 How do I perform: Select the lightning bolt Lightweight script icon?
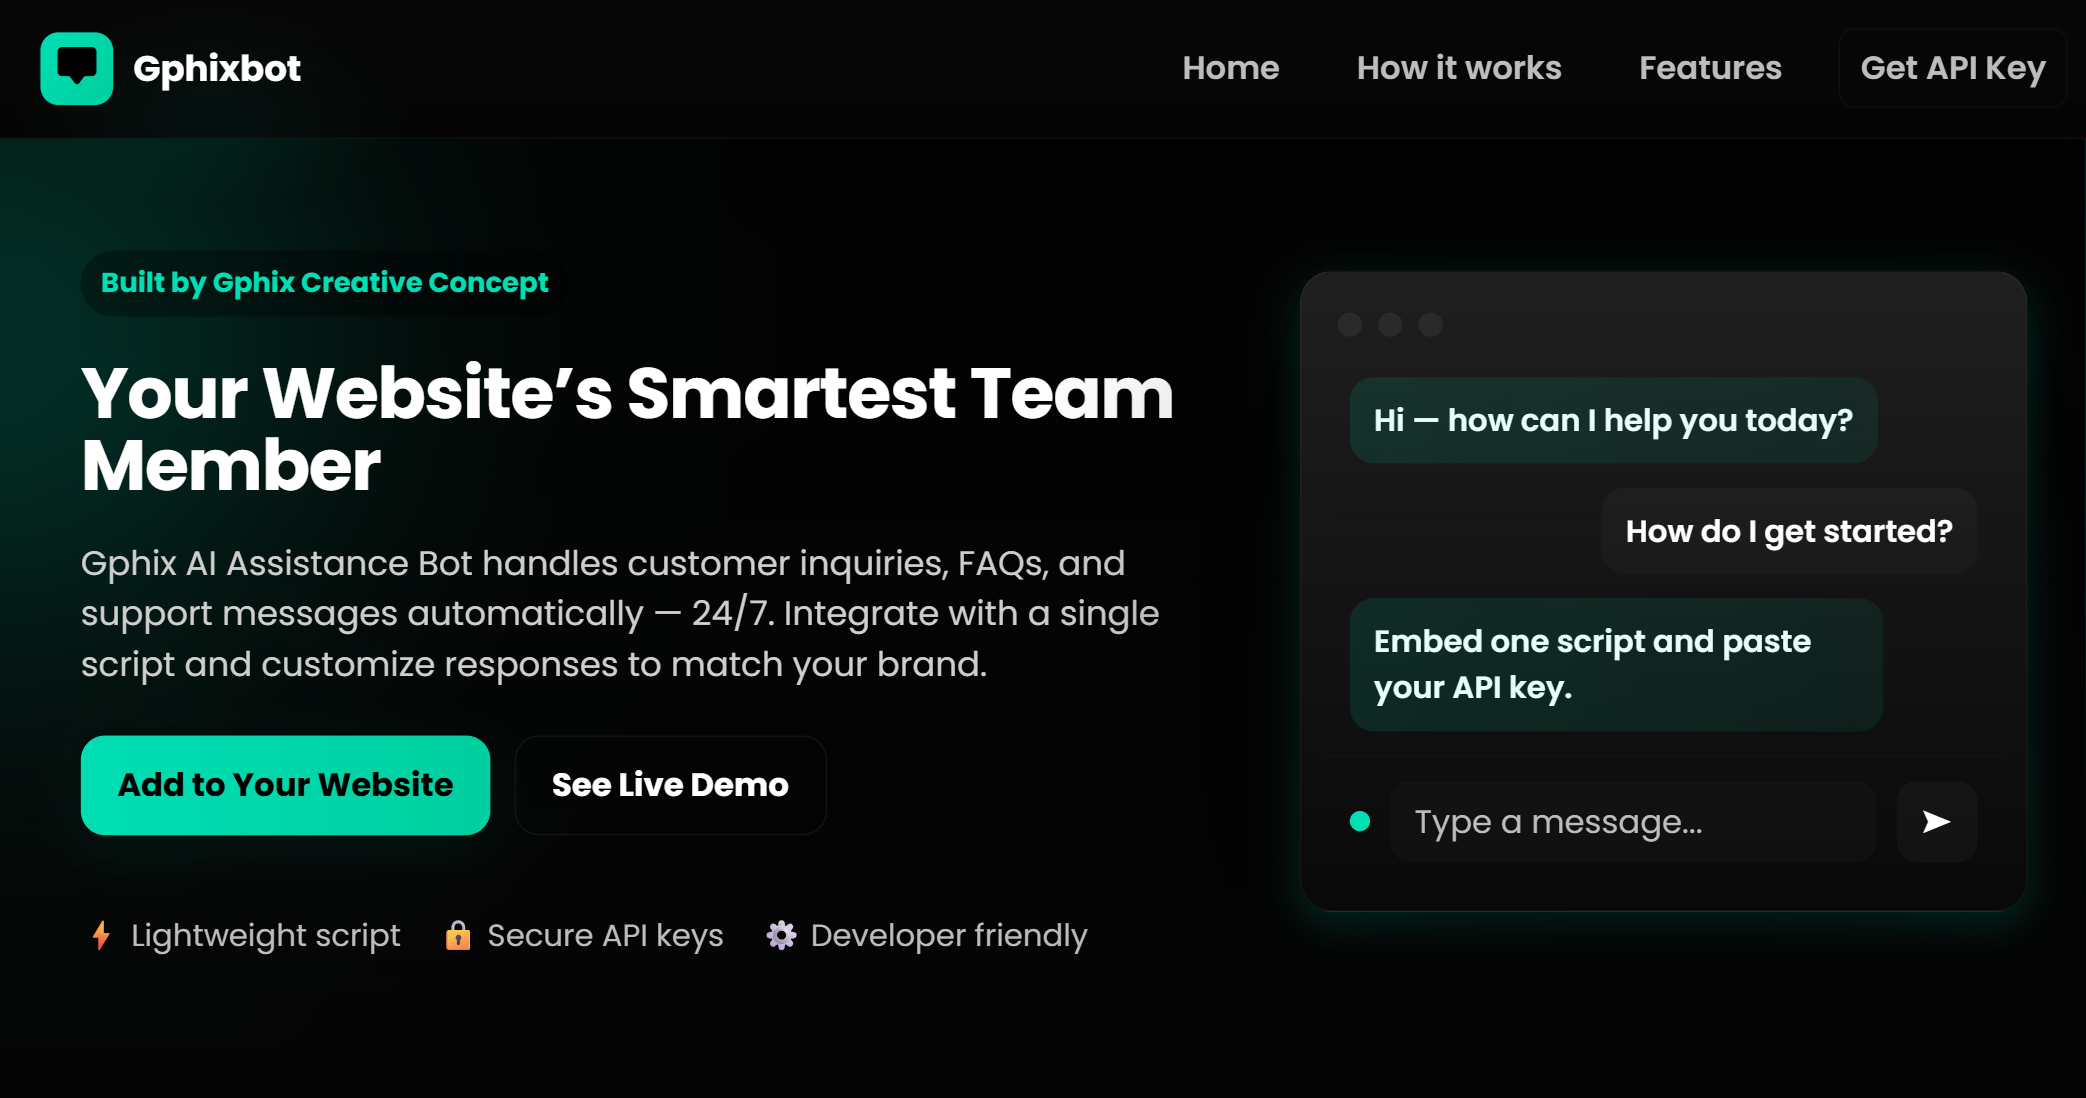pos(101,936)
